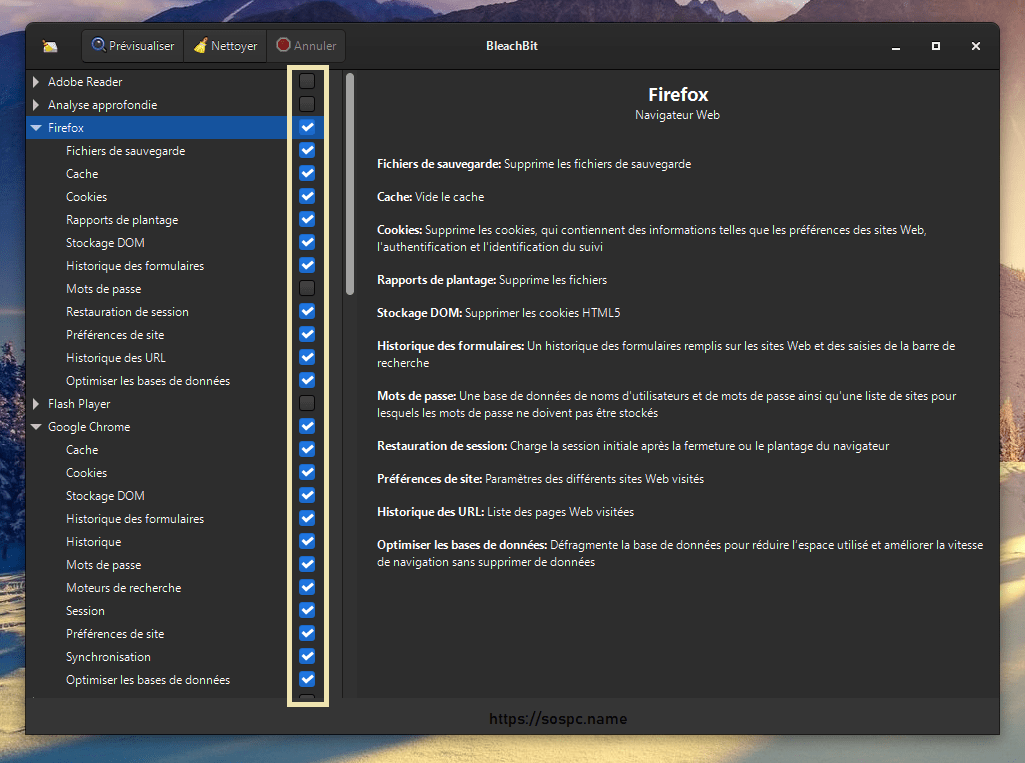The image size is (1025, 763).
Task: Expand the Adobe Reader tree node
Action: point(36,82)
